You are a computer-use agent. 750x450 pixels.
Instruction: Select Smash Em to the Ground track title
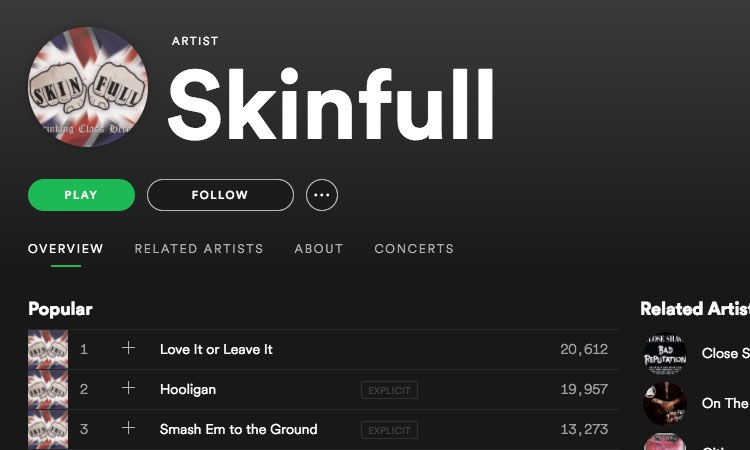pyautogui.click(x=238, y=429)
